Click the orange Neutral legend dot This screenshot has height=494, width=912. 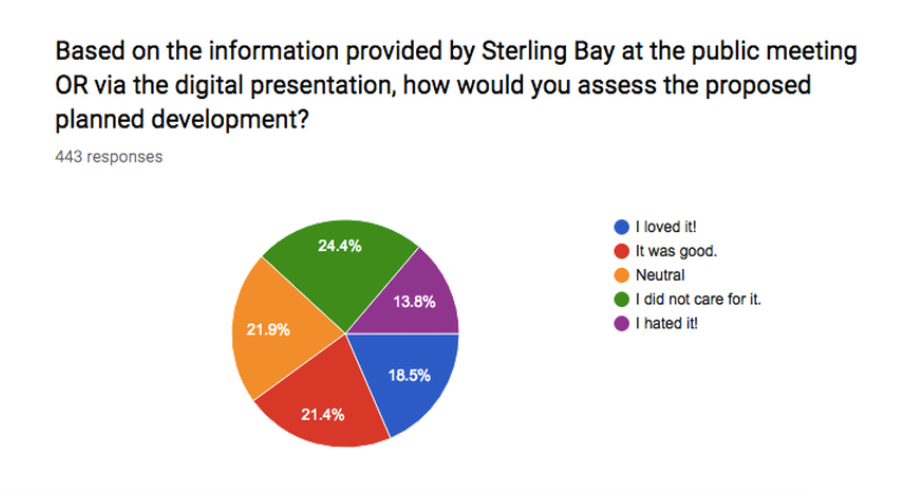[621, 275]
